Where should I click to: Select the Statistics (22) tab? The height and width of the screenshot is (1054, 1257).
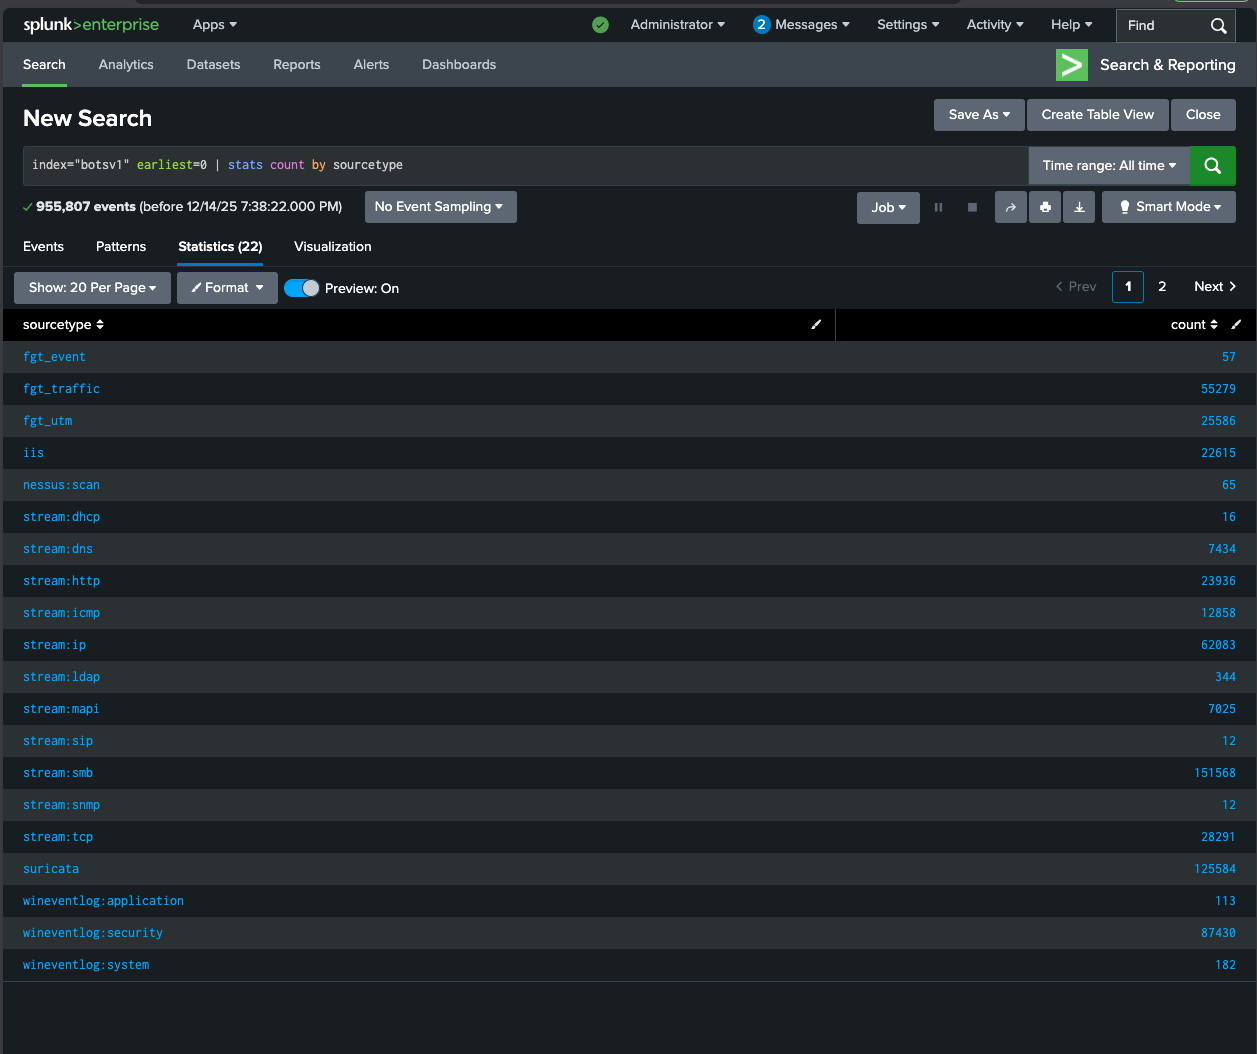[x=220, y=247]
